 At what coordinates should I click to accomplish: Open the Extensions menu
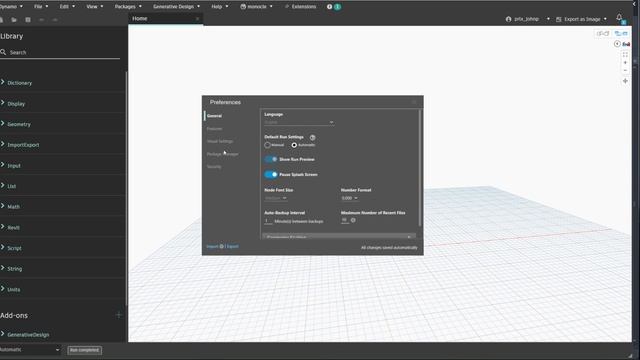tap(300, 7)
